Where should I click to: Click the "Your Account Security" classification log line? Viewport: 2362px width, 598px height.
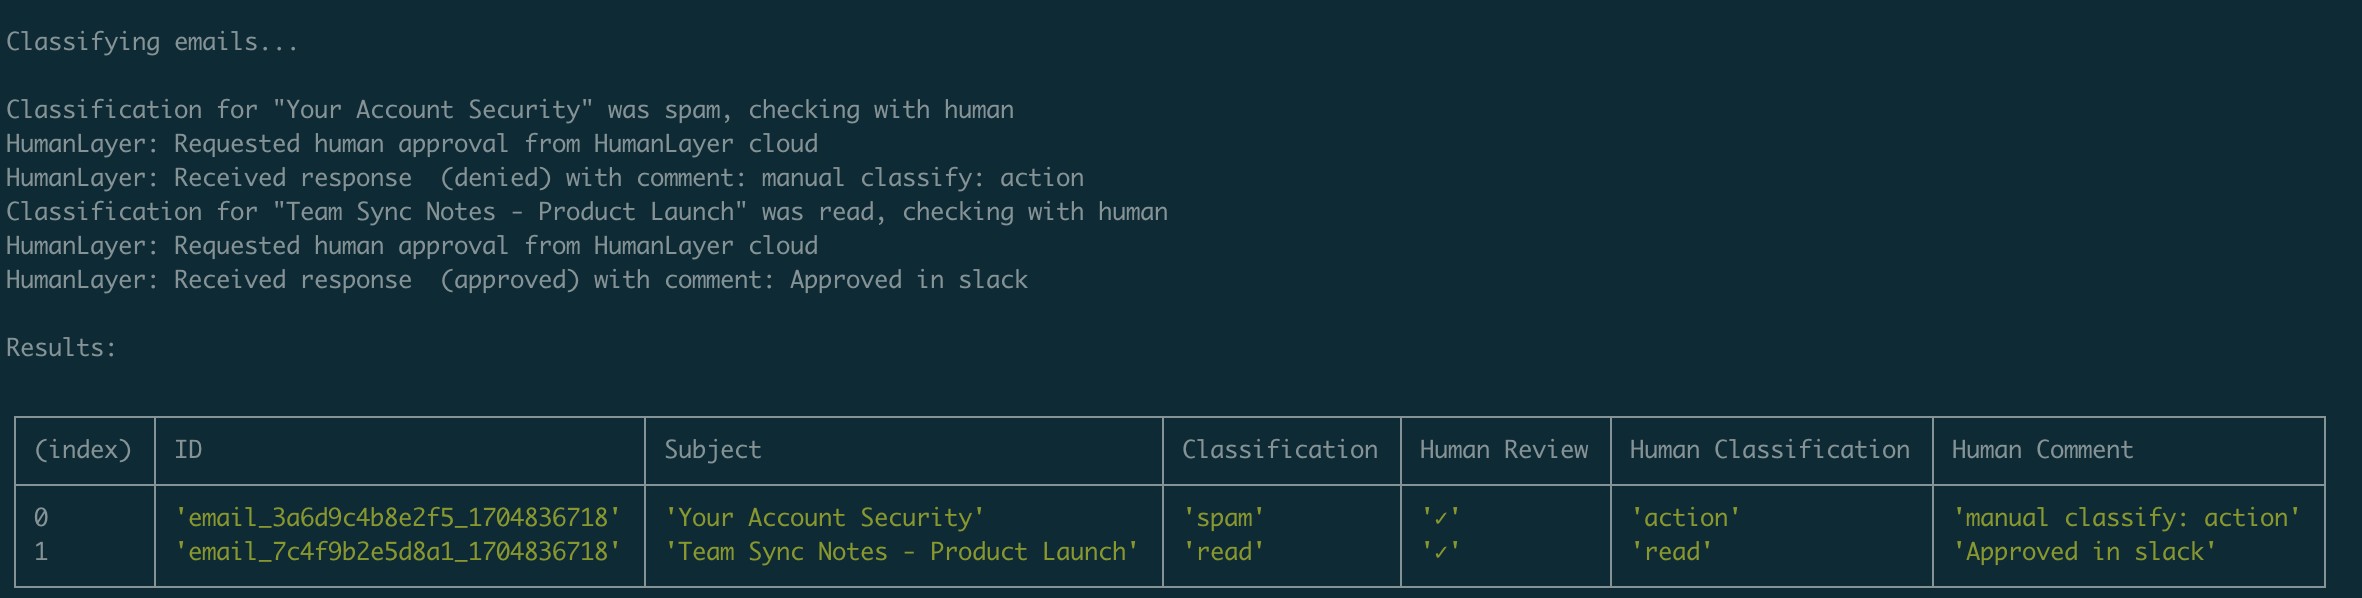(510, 110)
